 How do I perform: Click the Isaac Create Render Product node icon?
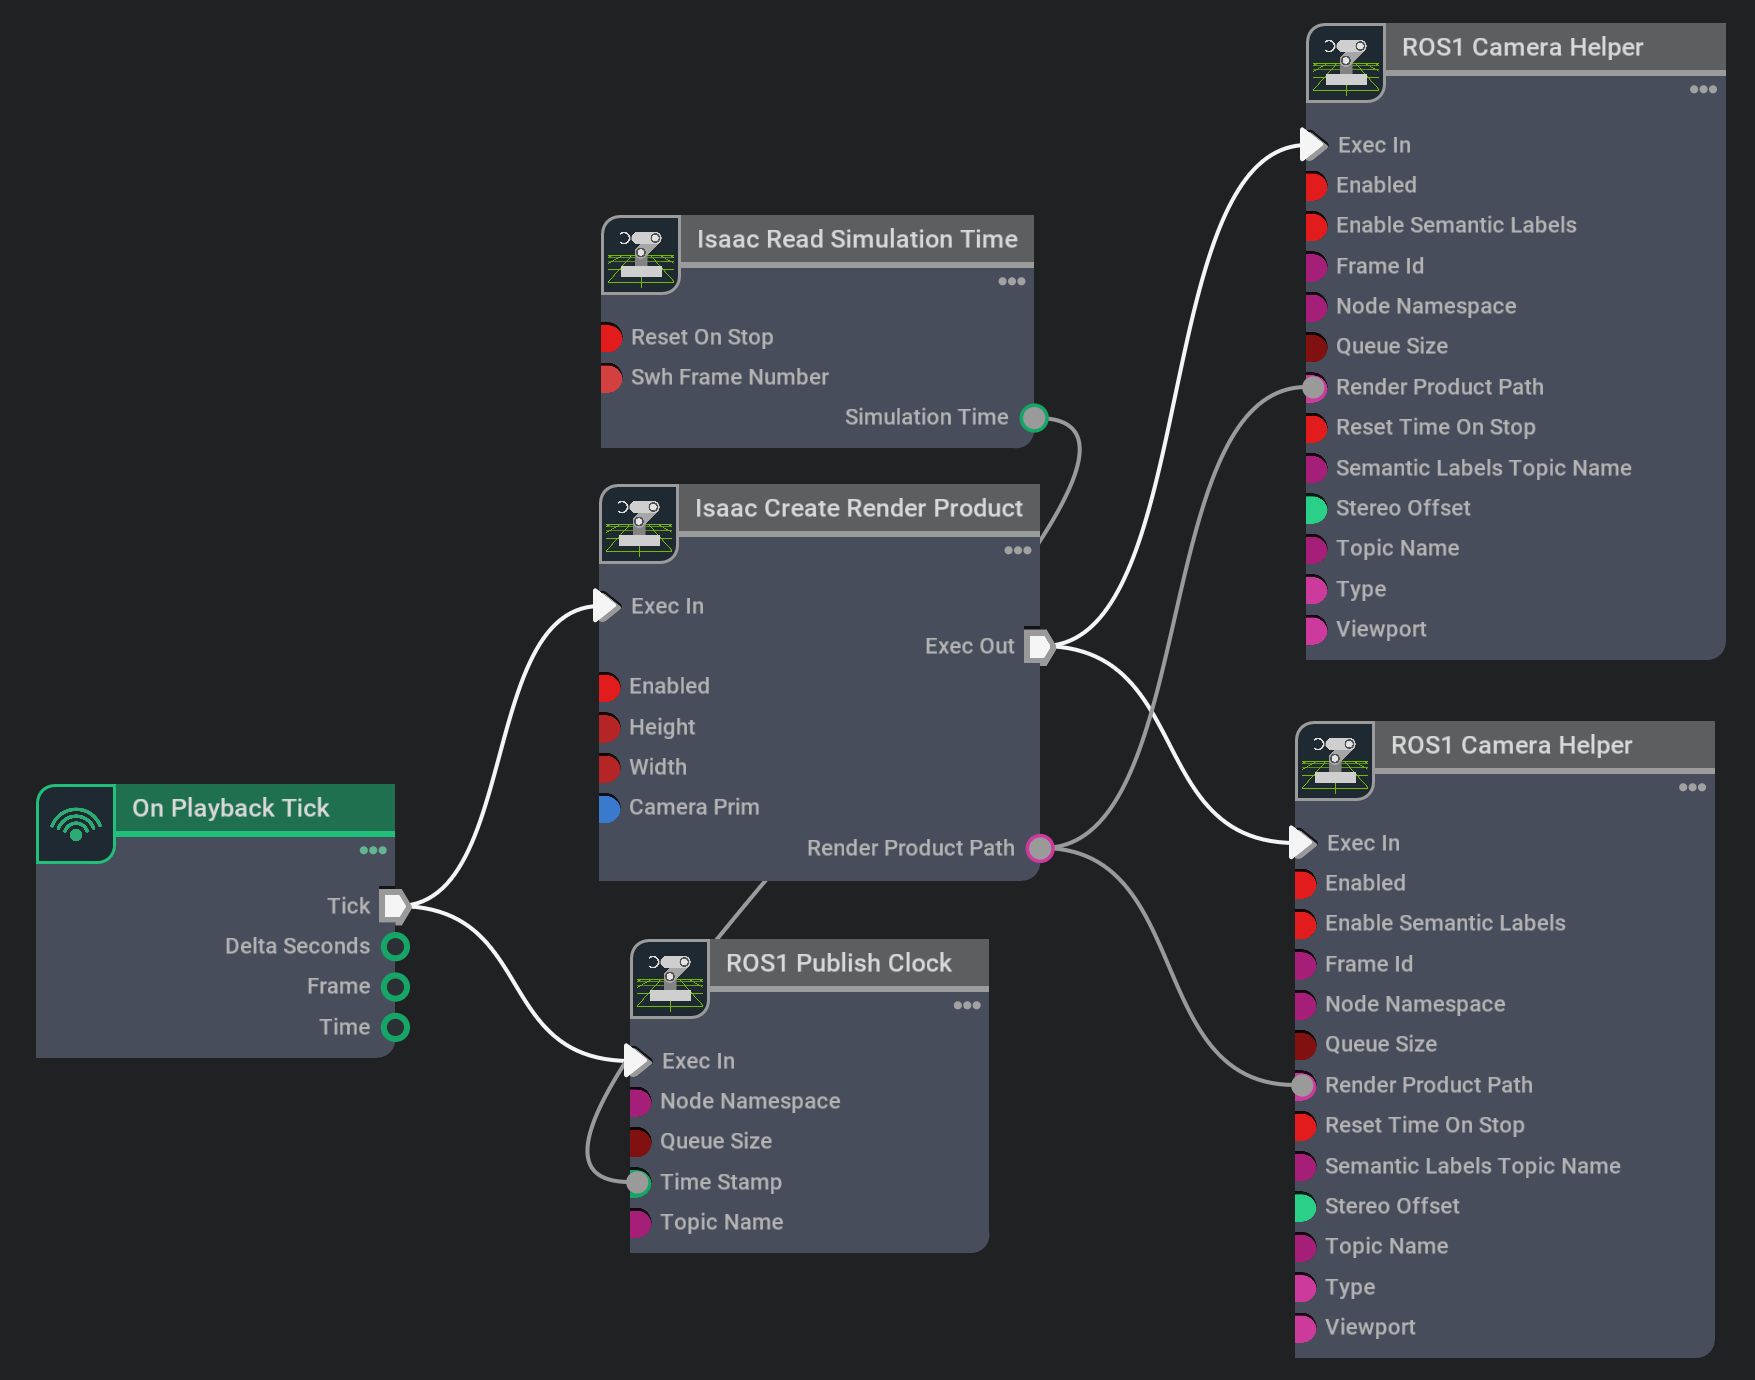click(639, 524)
